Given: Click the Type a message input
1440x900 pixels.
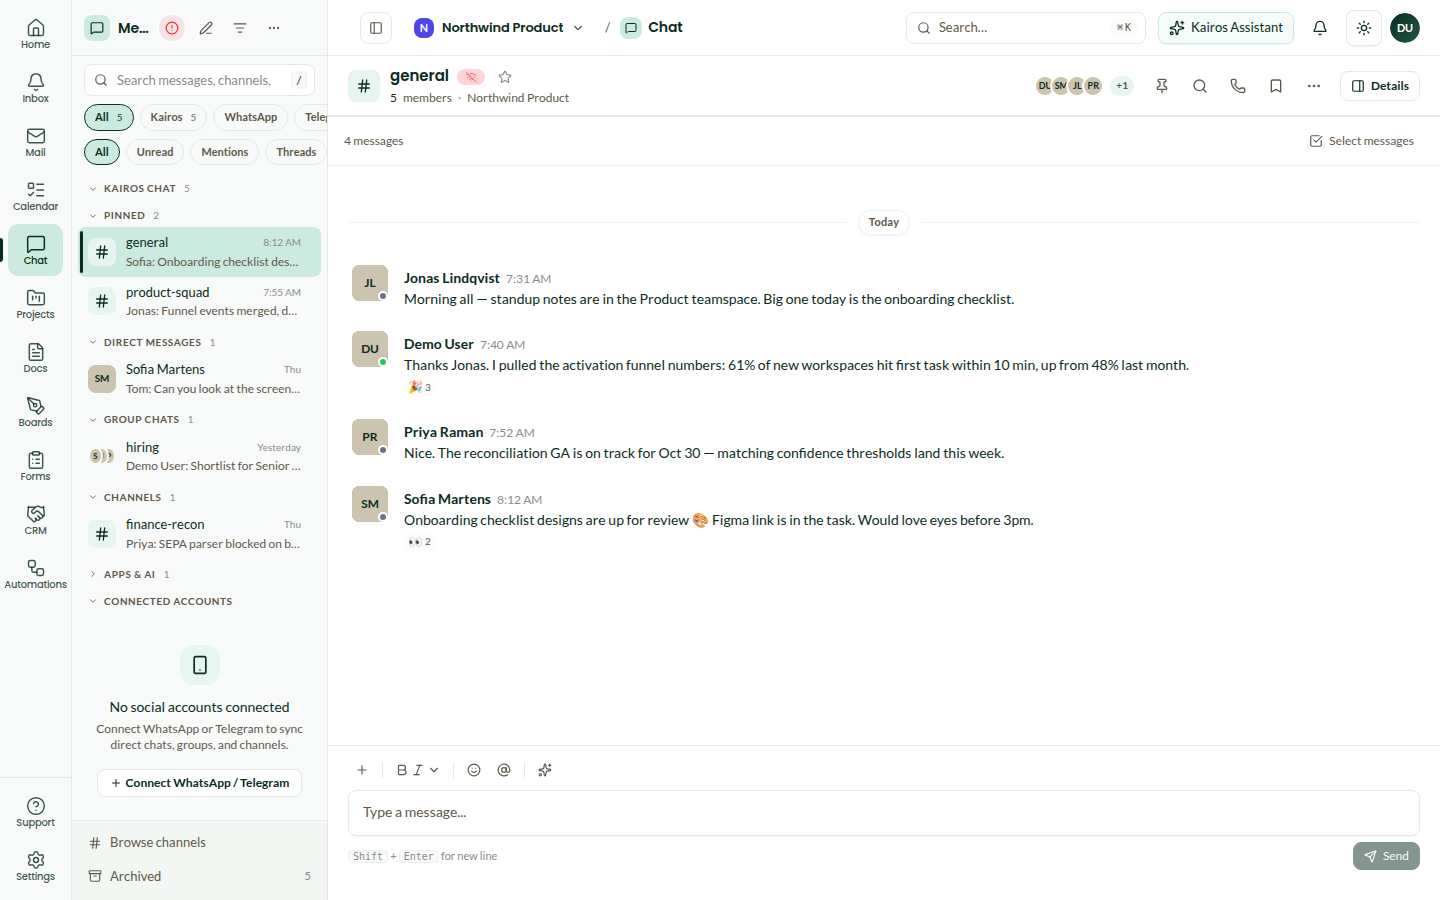Looking at the screenshot, I should [884, 813].
